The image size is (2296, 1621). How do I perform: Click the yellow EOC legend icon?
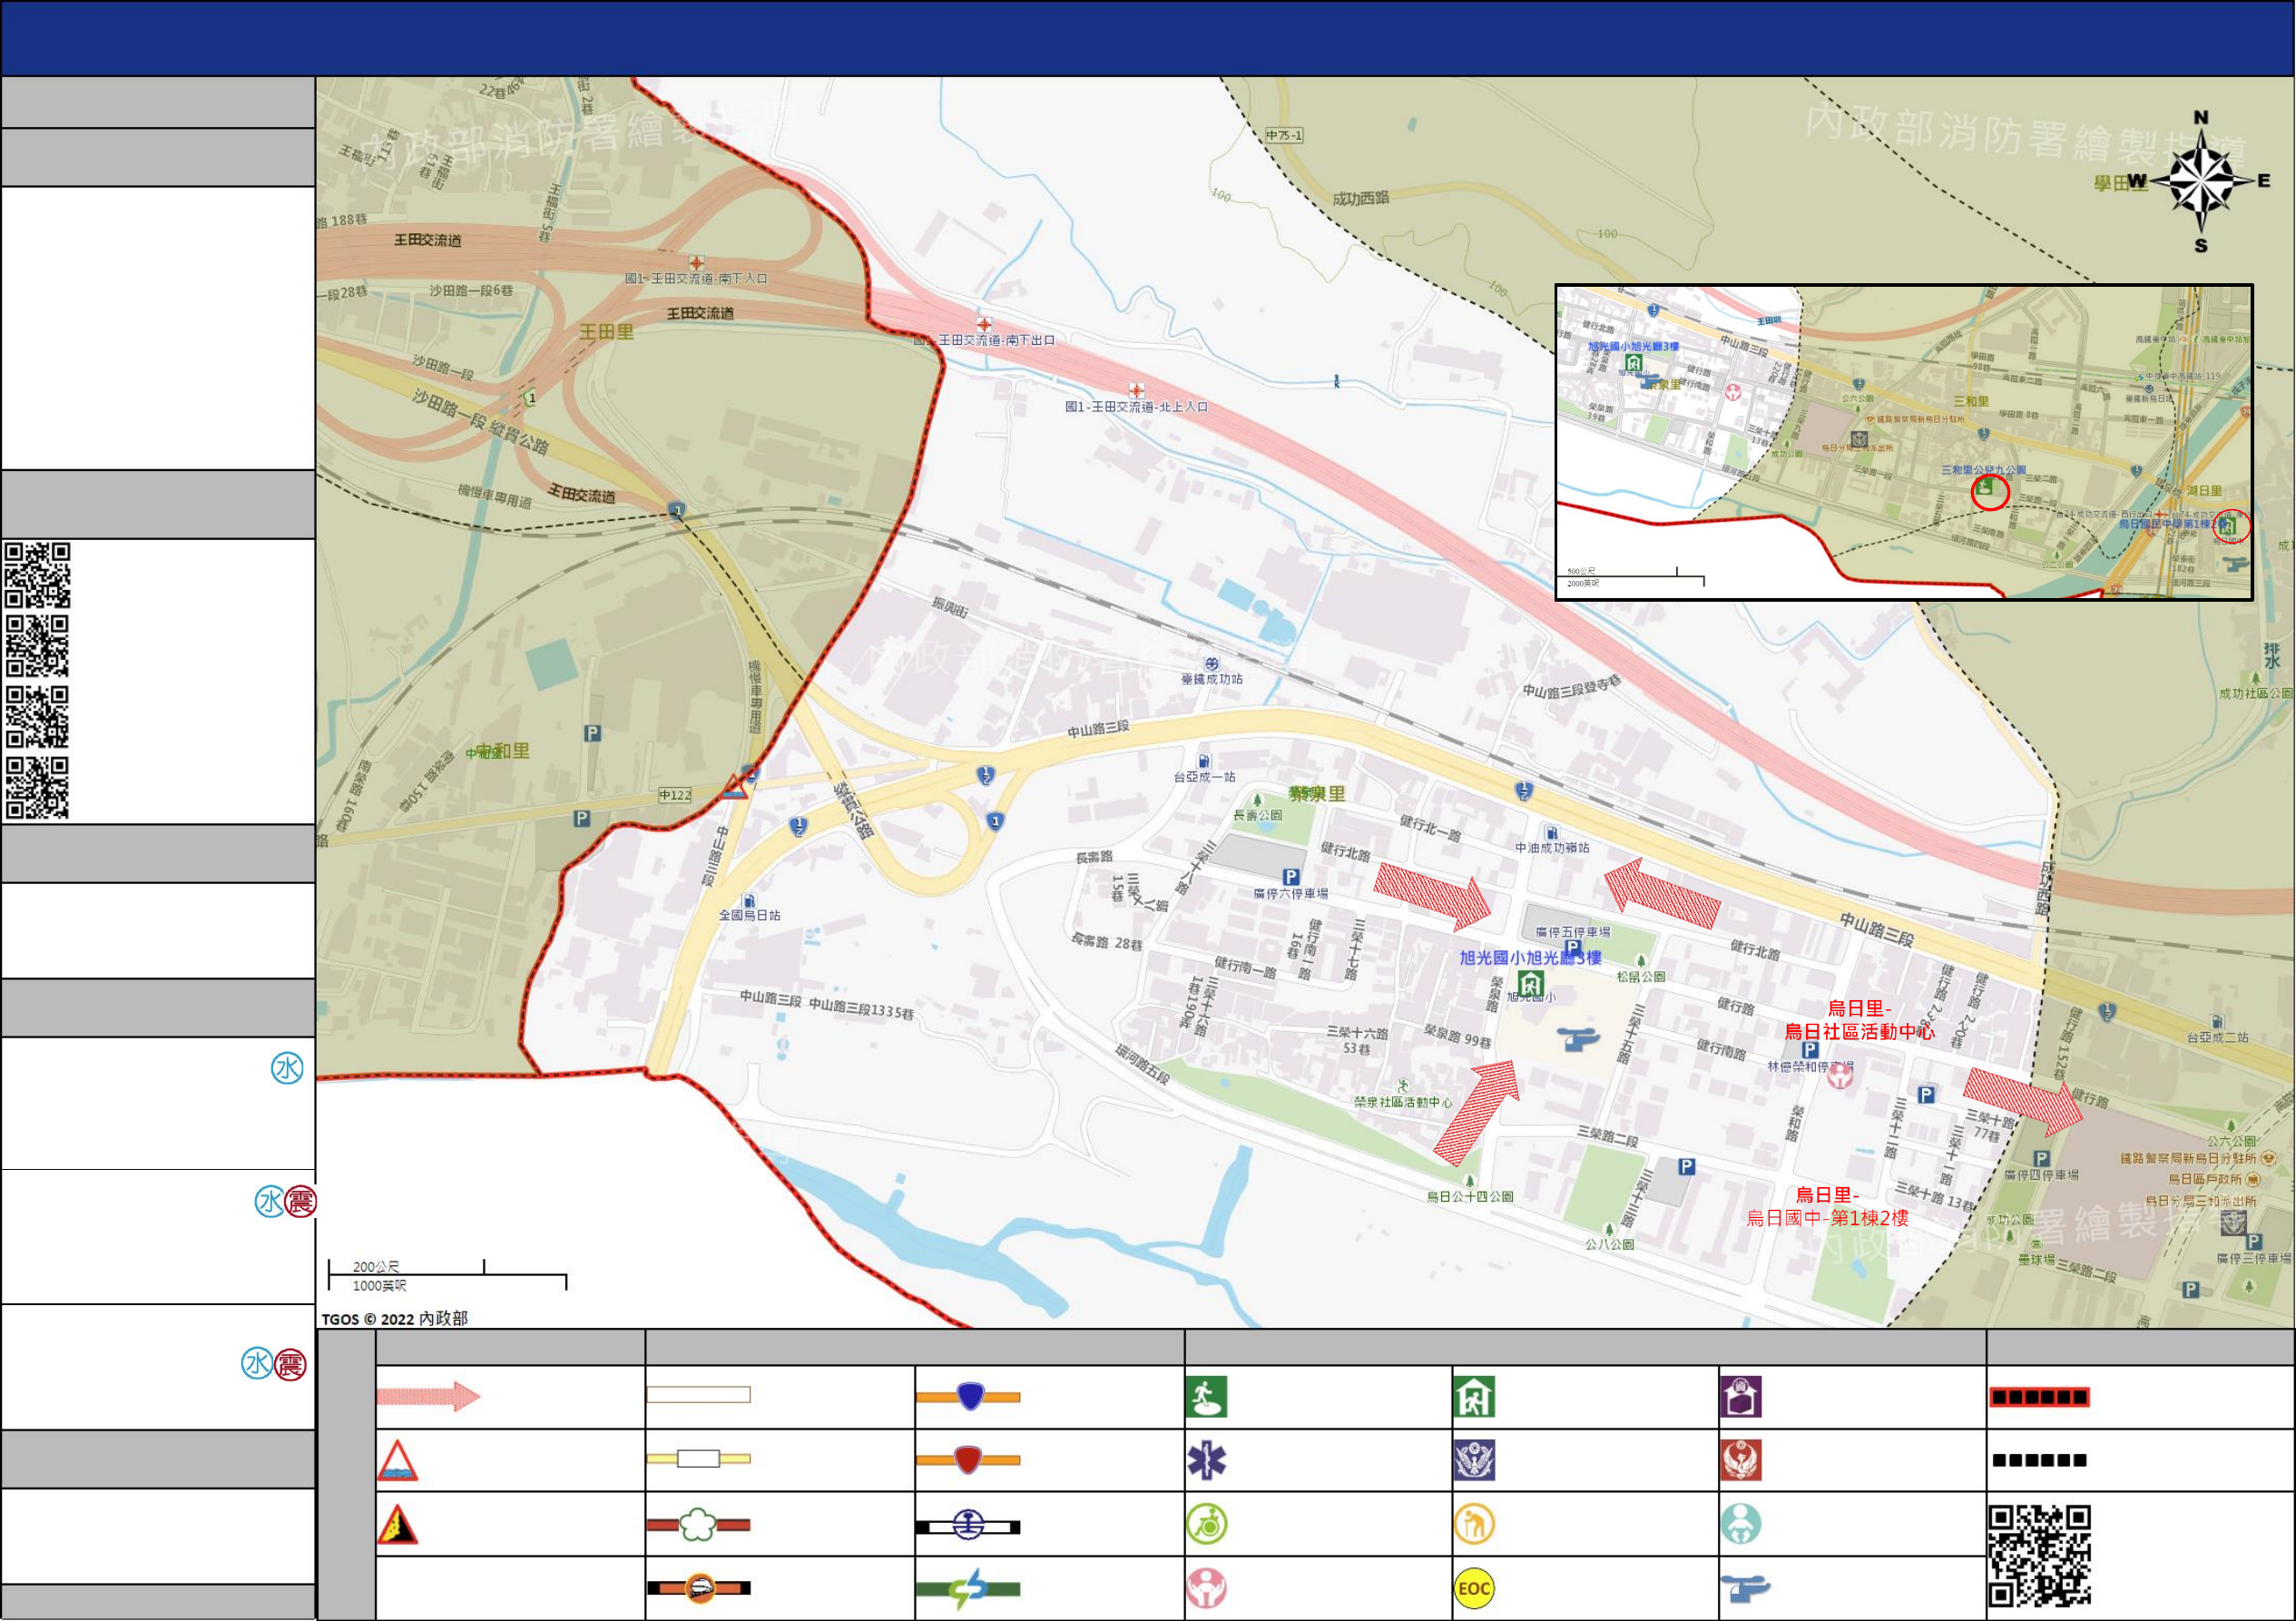(1474, 1587)
